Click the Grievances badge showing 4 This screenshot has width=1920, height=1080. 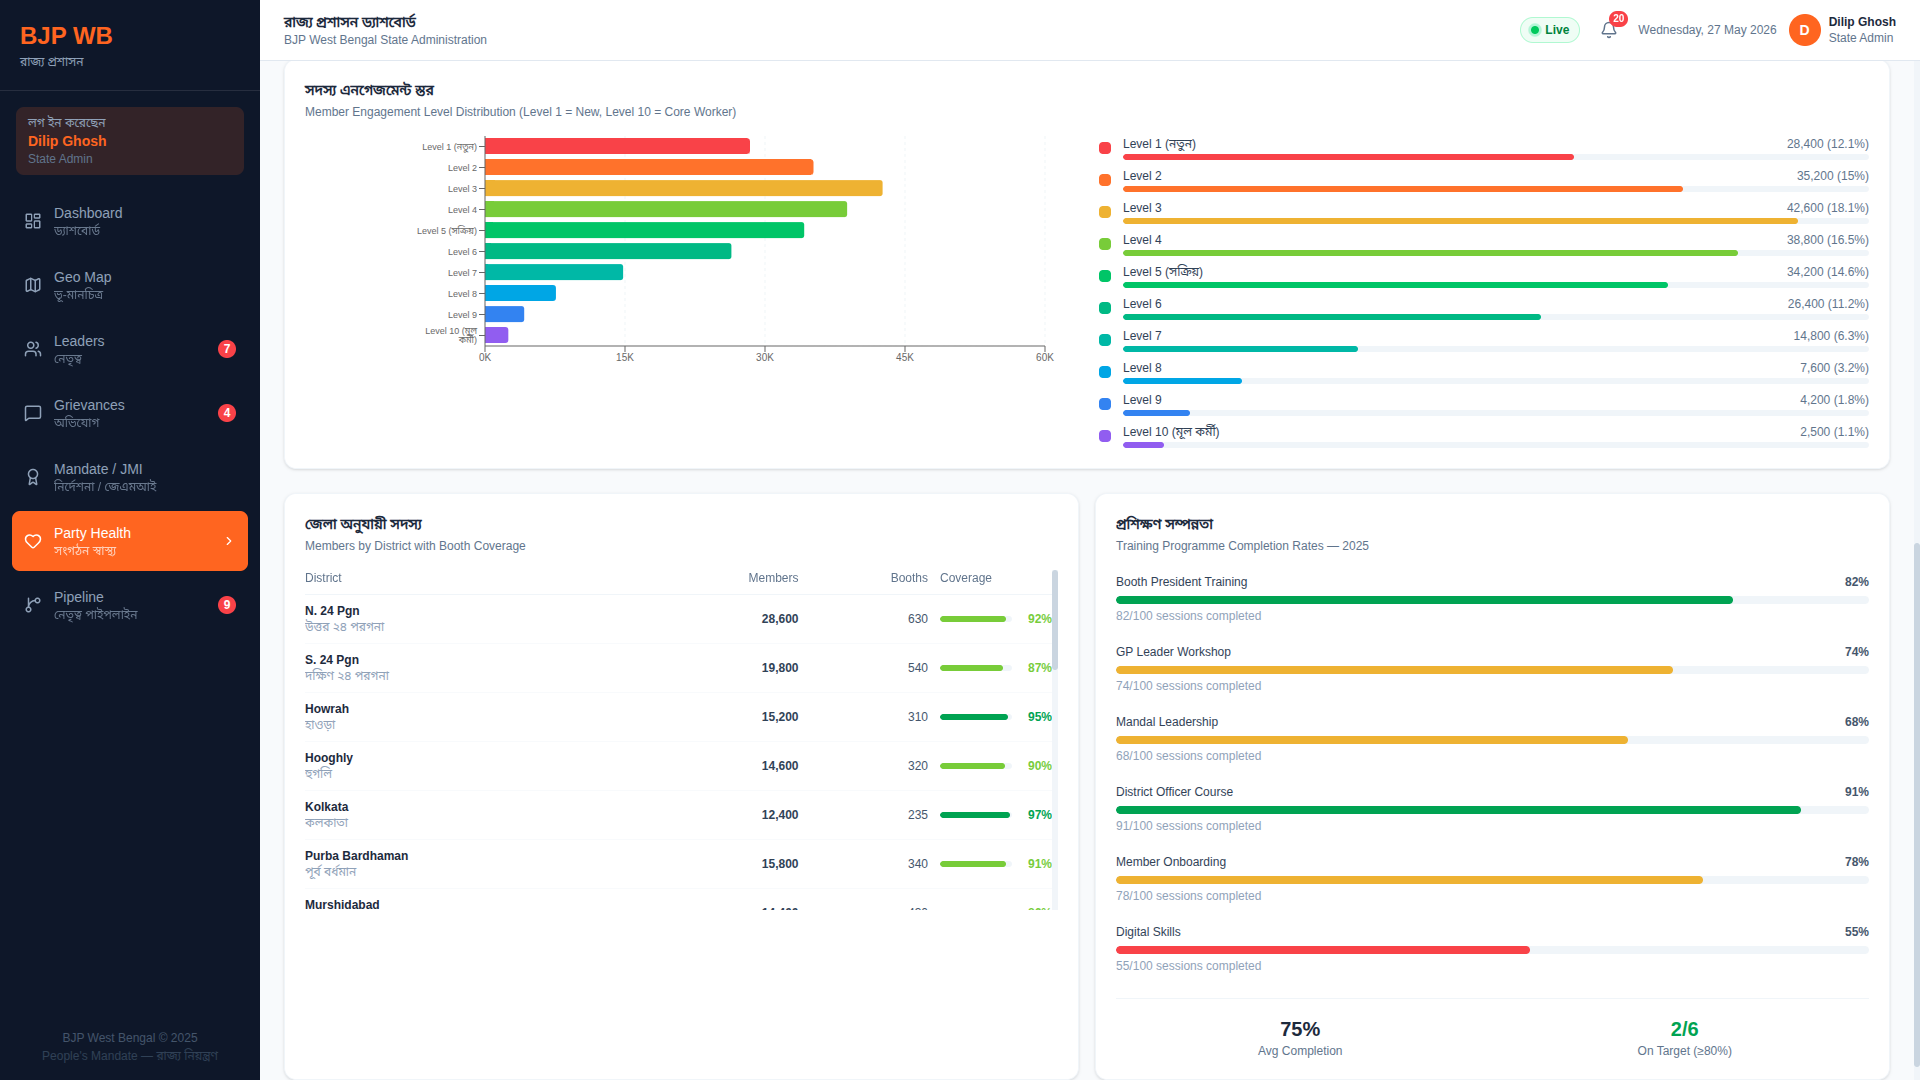tap(227, 413)
